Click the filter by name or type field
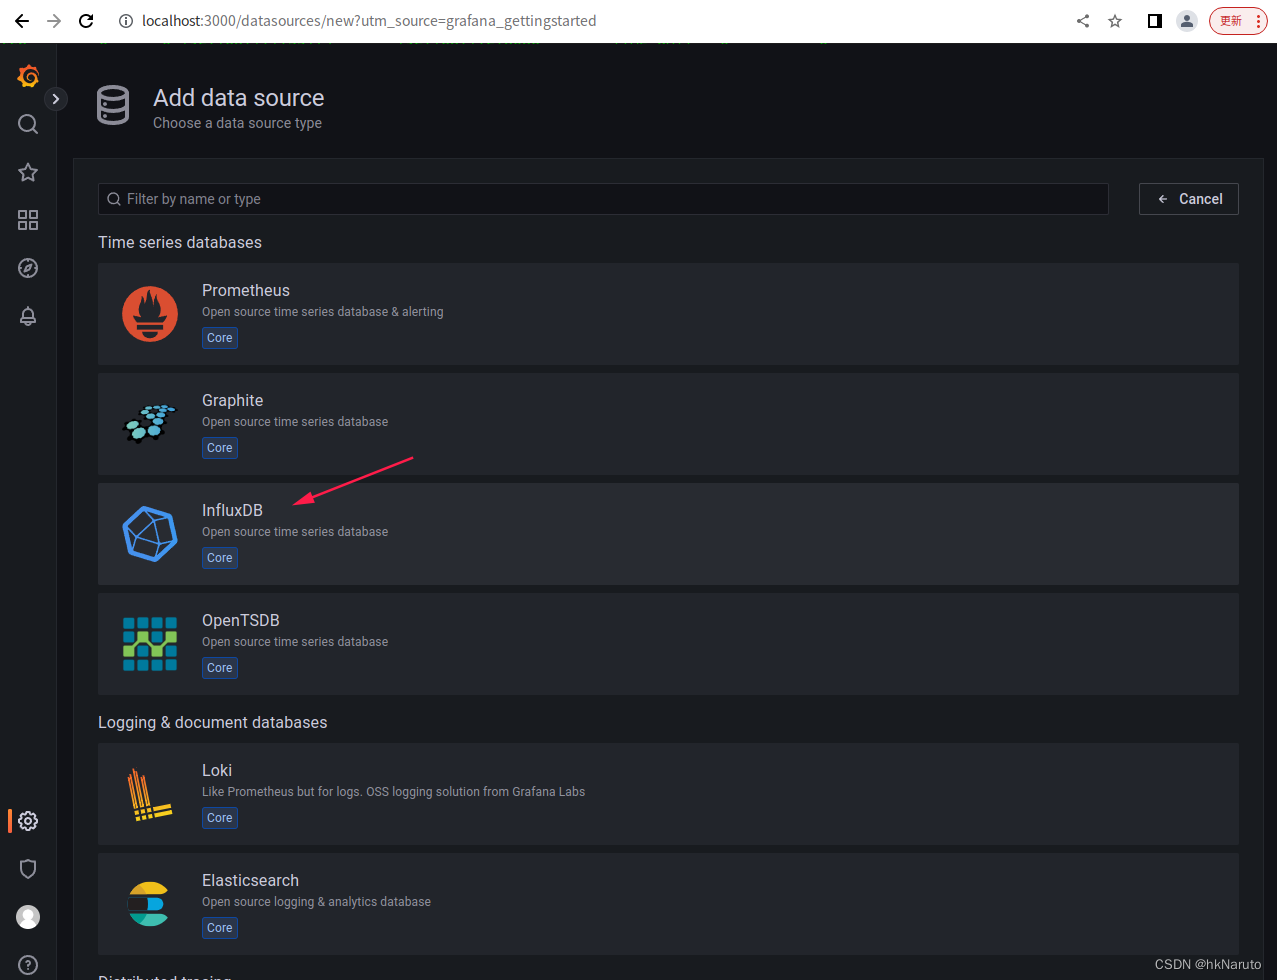Image resolution: width=1277 pixels, height=980 pixels. [602, 199]
